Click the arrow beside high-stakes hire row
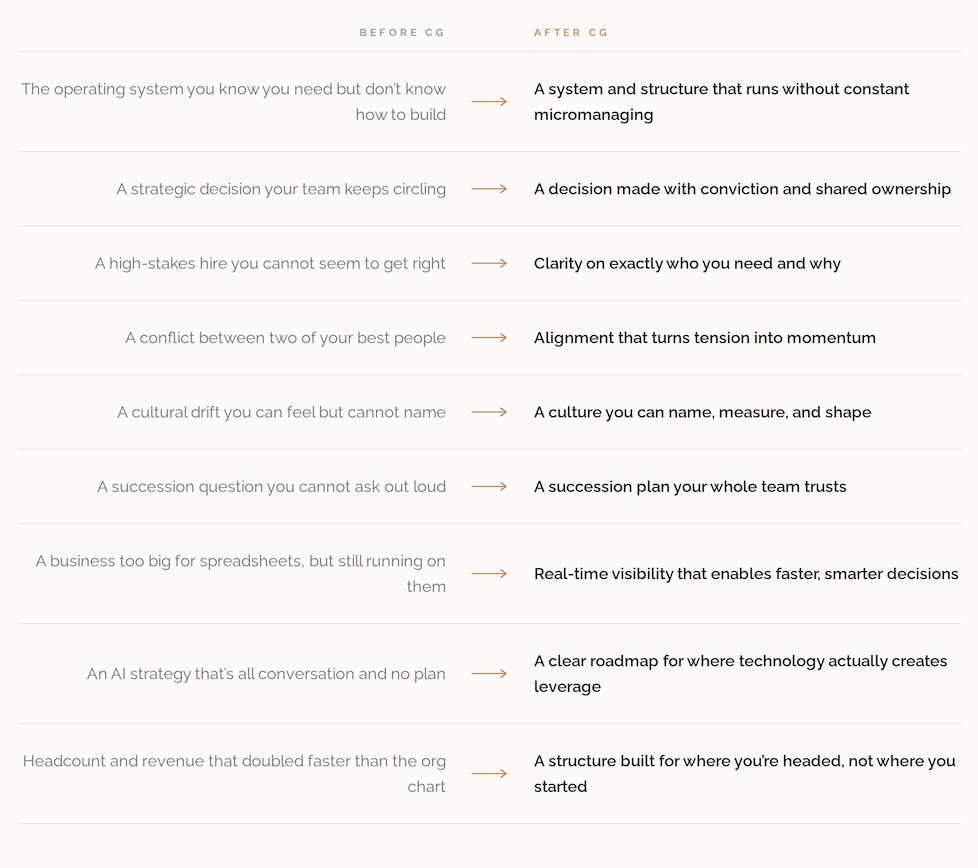Screen dimensions: 978x868 pos(489,263)
